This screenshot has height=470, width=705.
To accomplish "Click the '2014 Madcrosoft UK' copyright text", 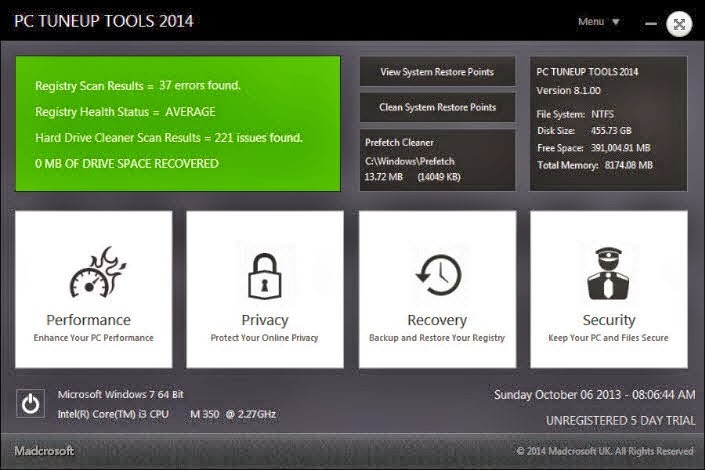I will click(605, 451).
